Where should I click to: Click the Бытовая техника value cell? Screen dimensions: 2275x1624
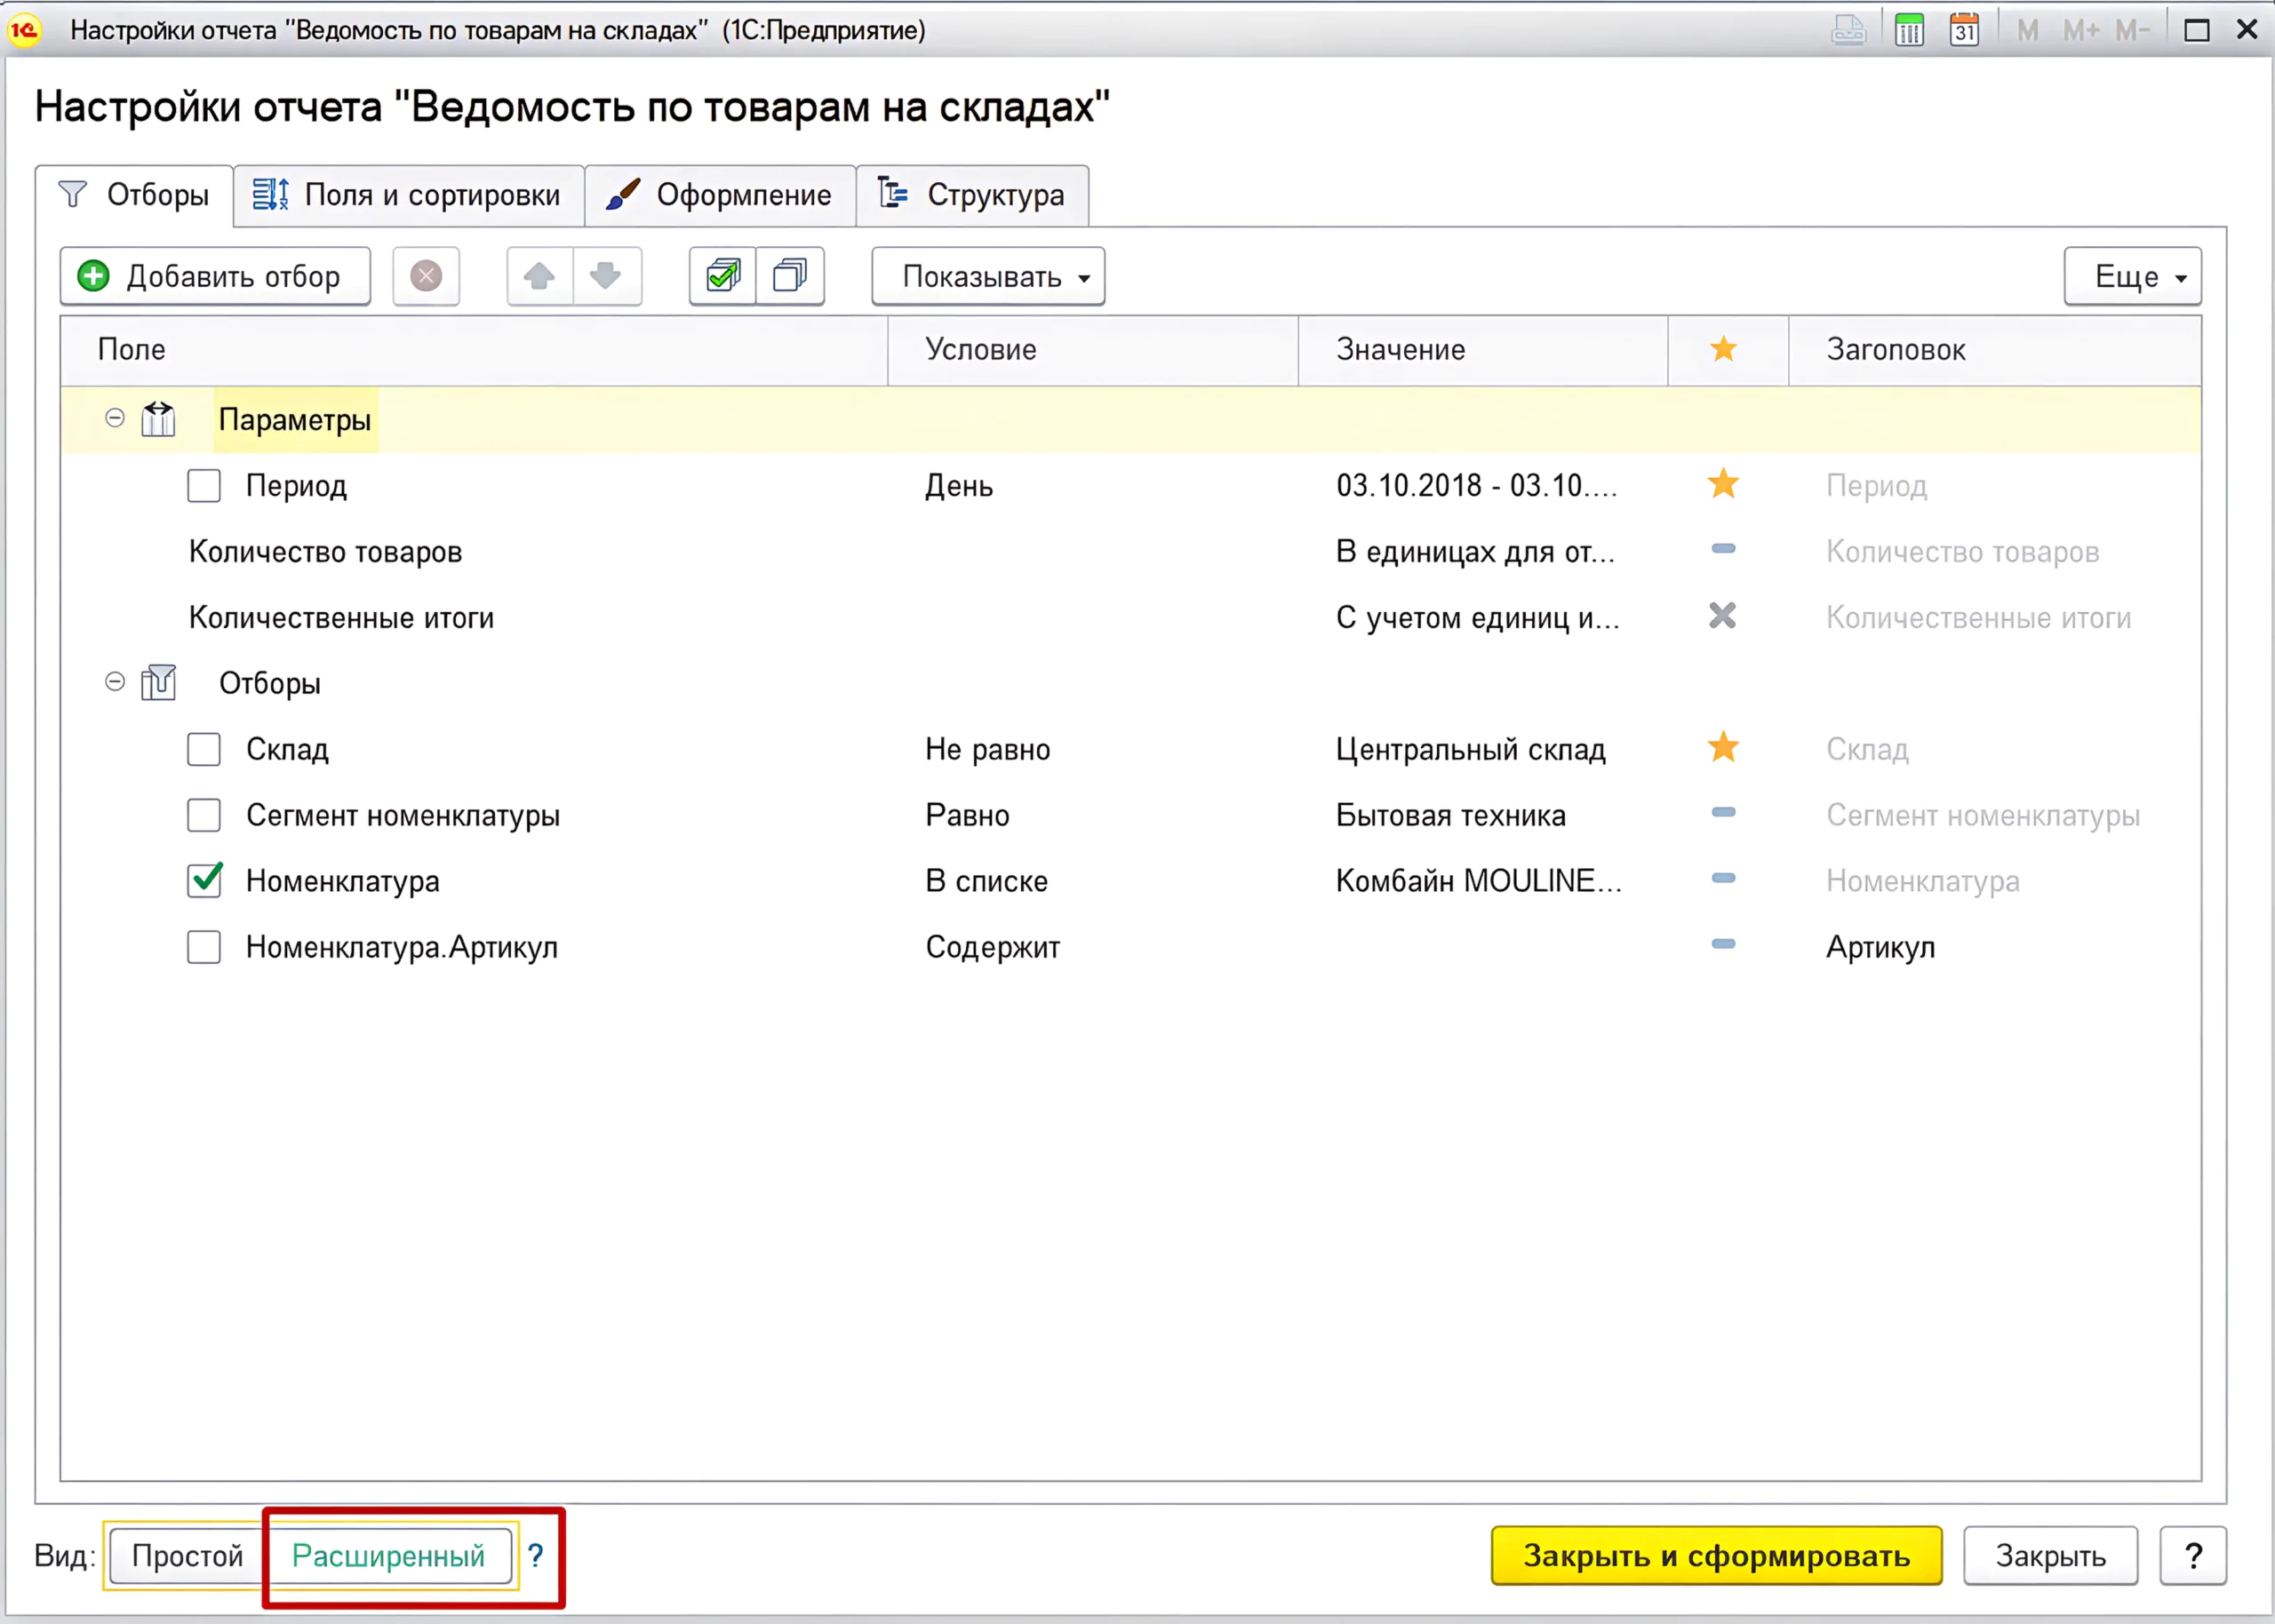(x=1482, y=815)
